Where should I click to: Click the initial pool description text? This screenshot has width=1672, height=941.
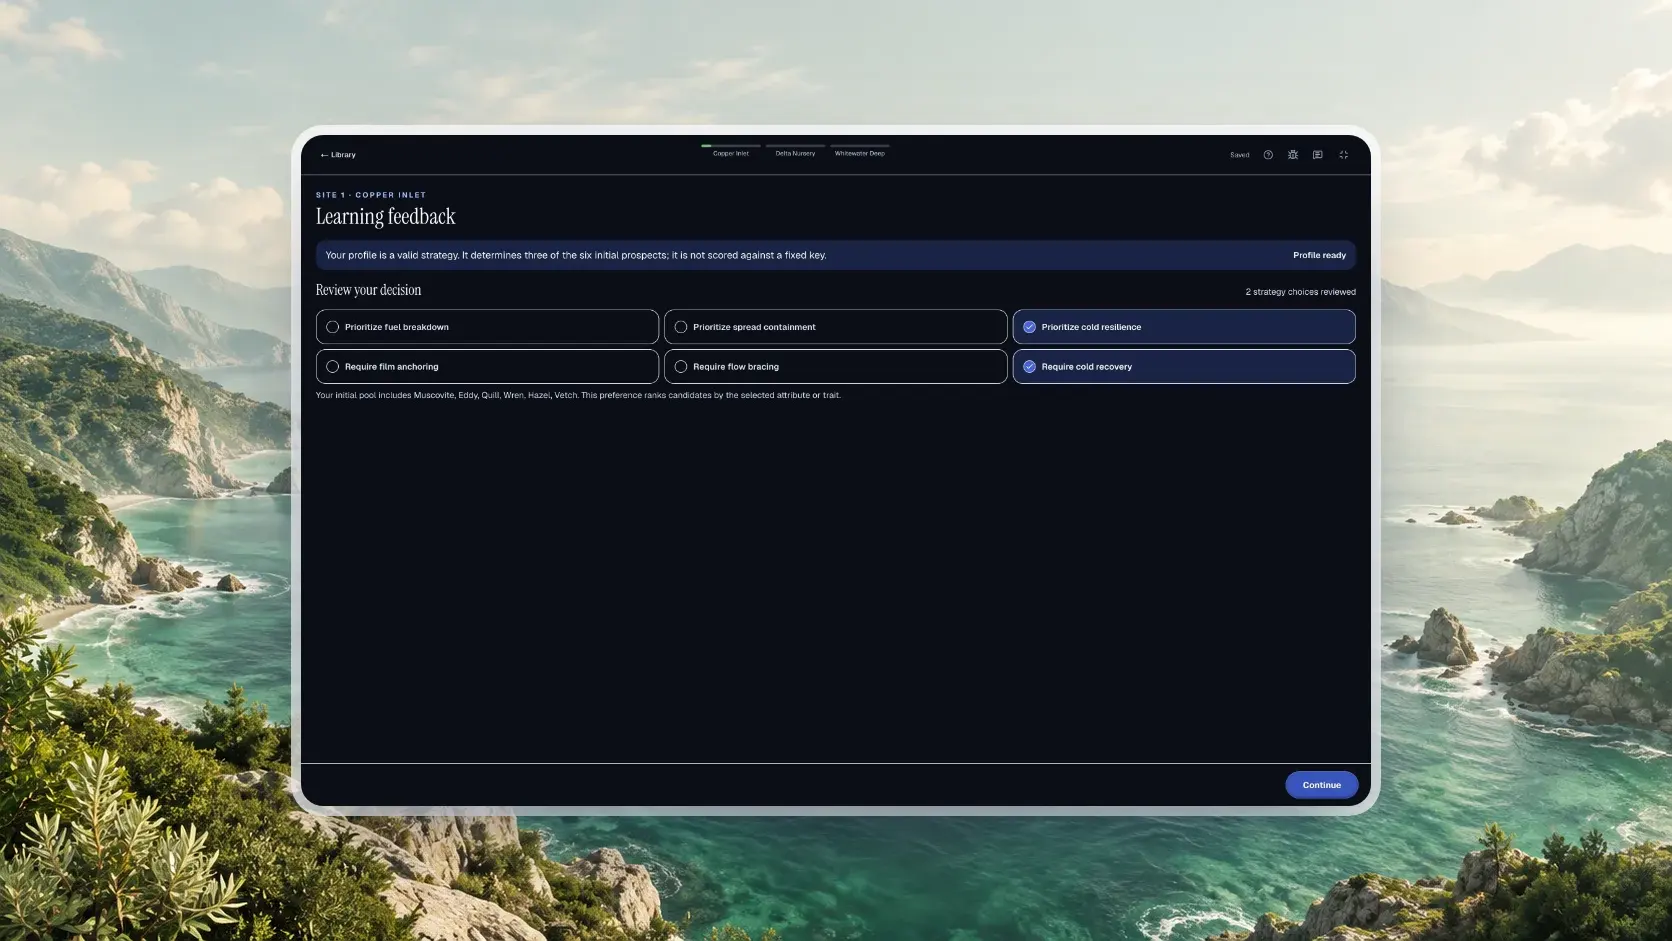(578, 395)
